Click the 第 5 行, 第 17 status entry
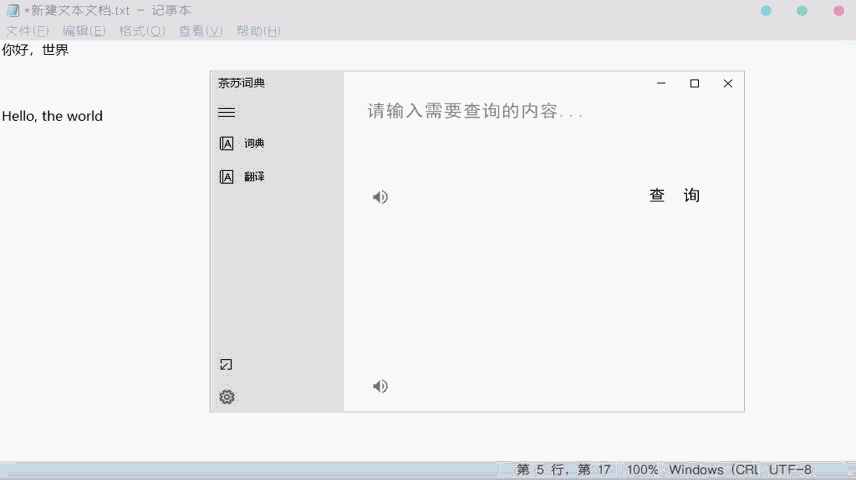Screen dimensions: 856x480 coord(563,470)
